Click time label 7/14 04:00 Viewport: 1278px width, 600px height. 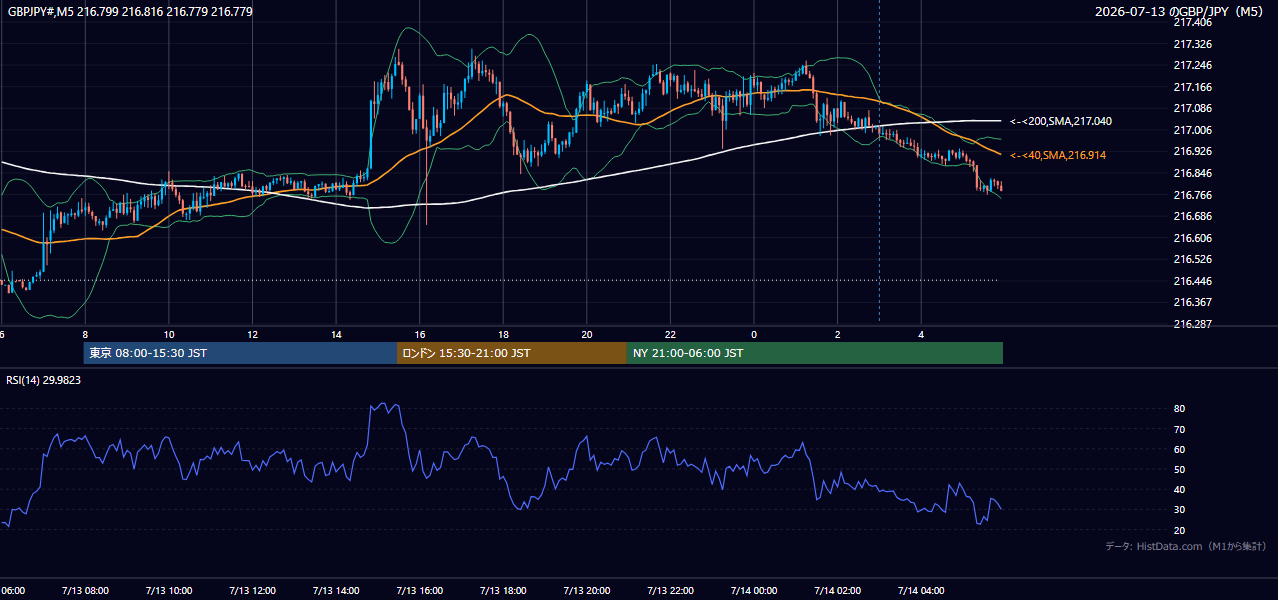tap(921, 590)
